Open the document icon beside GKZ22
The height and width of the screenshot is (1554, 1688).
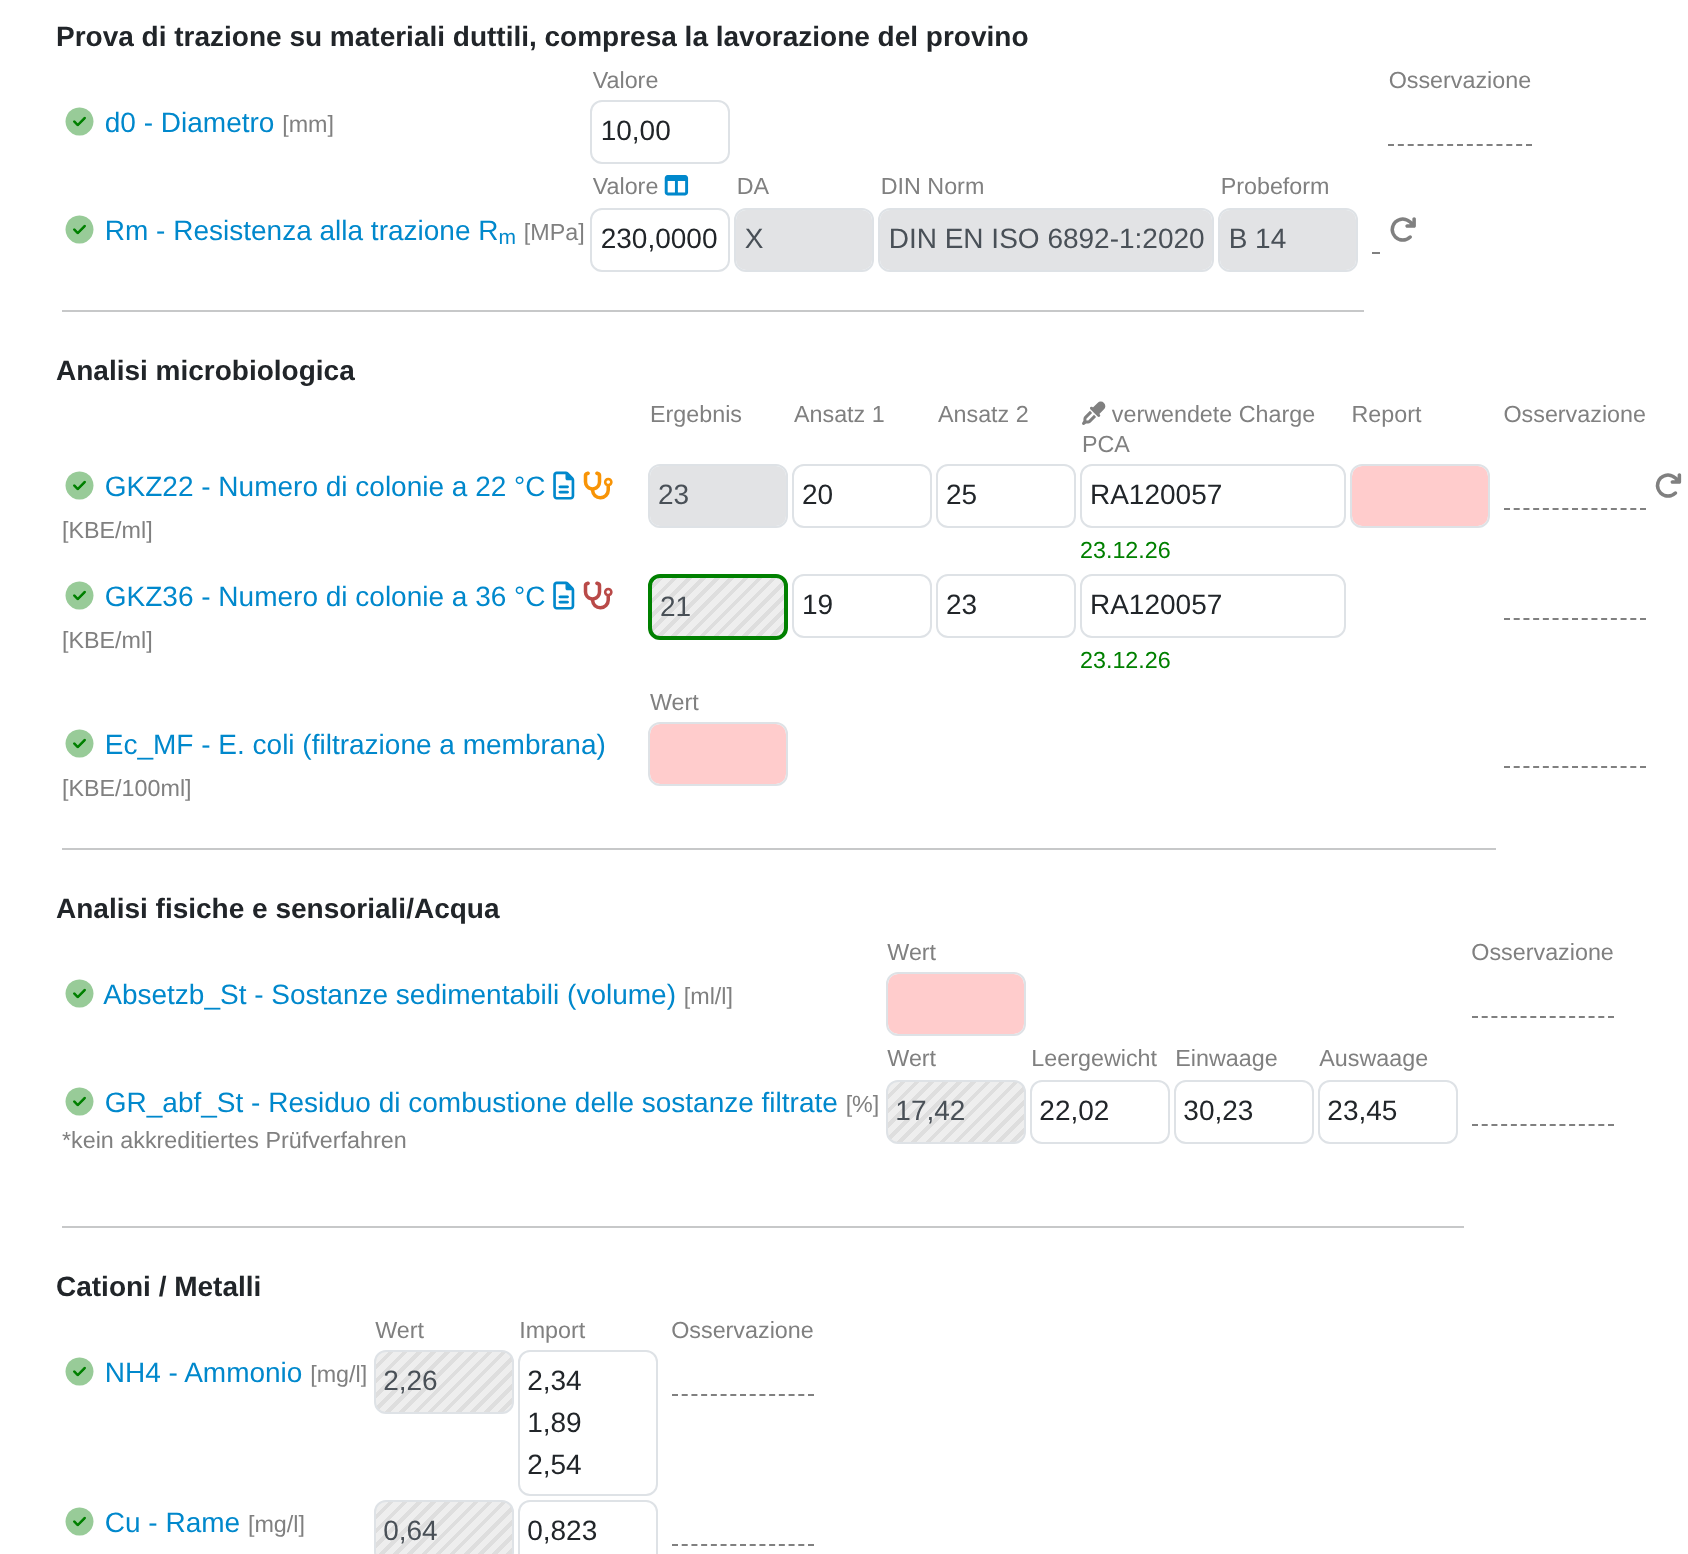[564, 486]
